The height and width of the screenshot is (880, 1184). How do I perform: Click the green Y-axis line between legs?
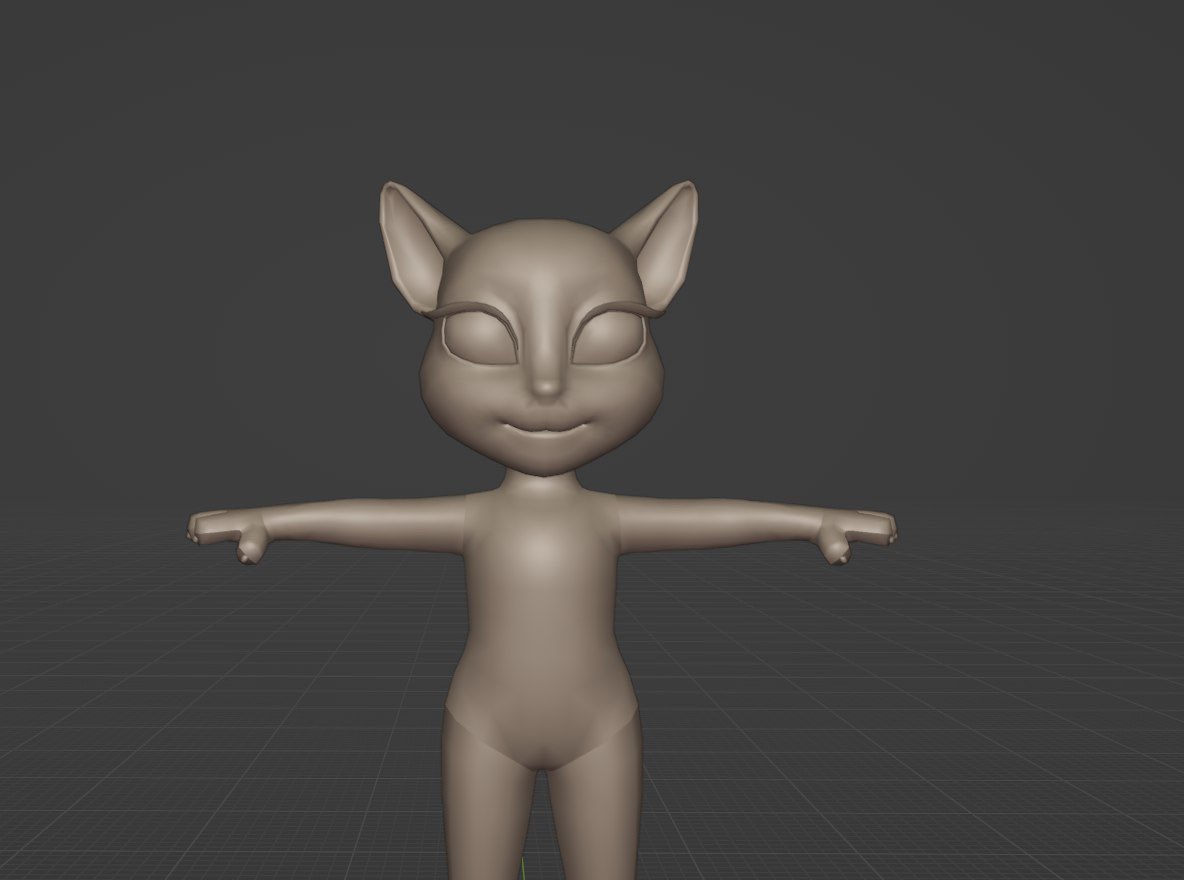523,869
